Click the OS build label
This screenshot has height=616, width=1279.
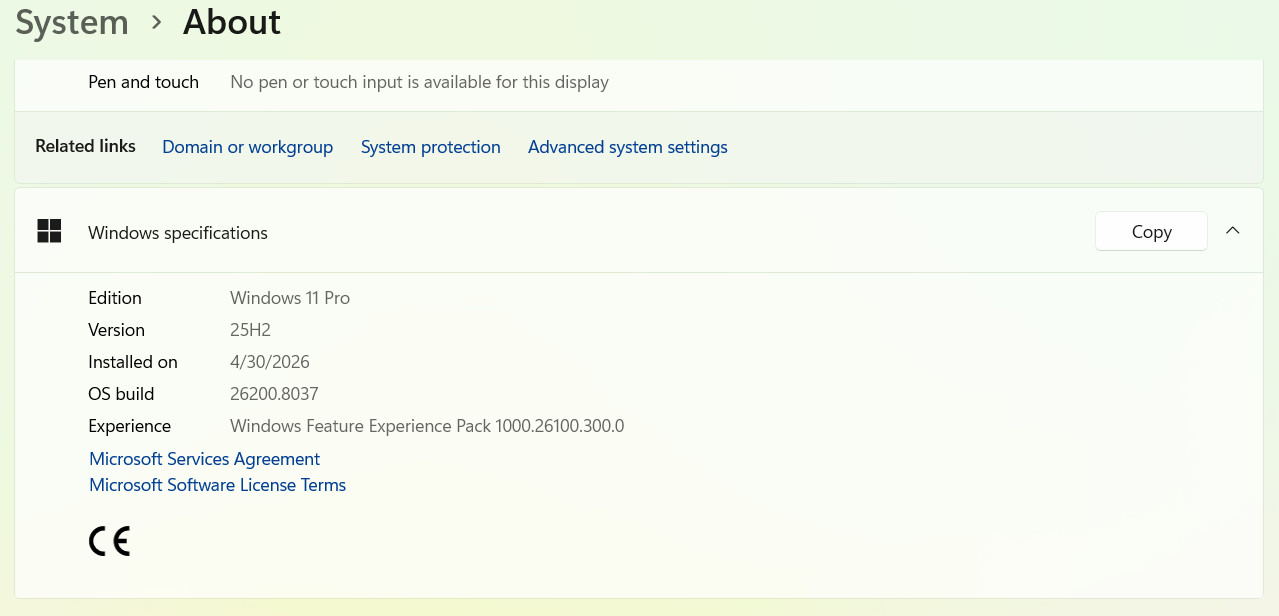121,394
